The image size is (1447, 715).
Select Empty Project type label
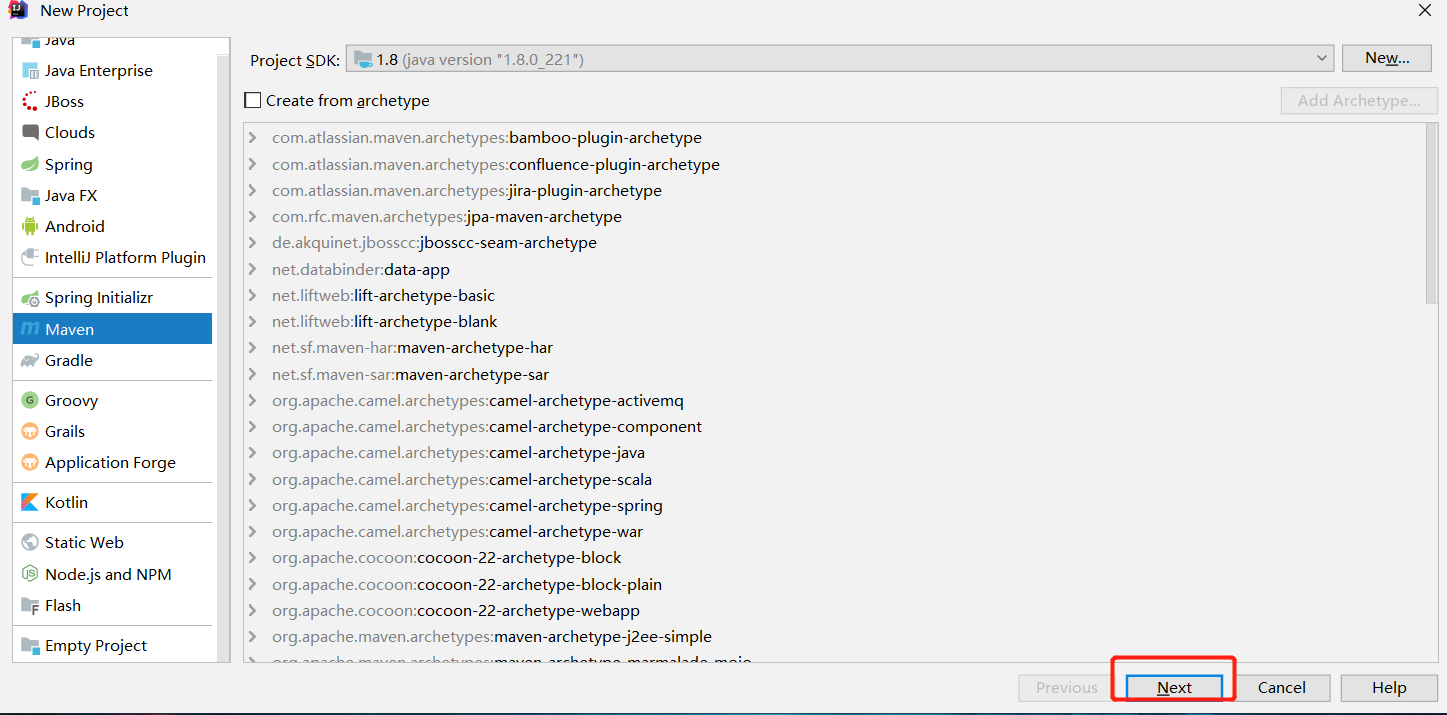point(96,646)
